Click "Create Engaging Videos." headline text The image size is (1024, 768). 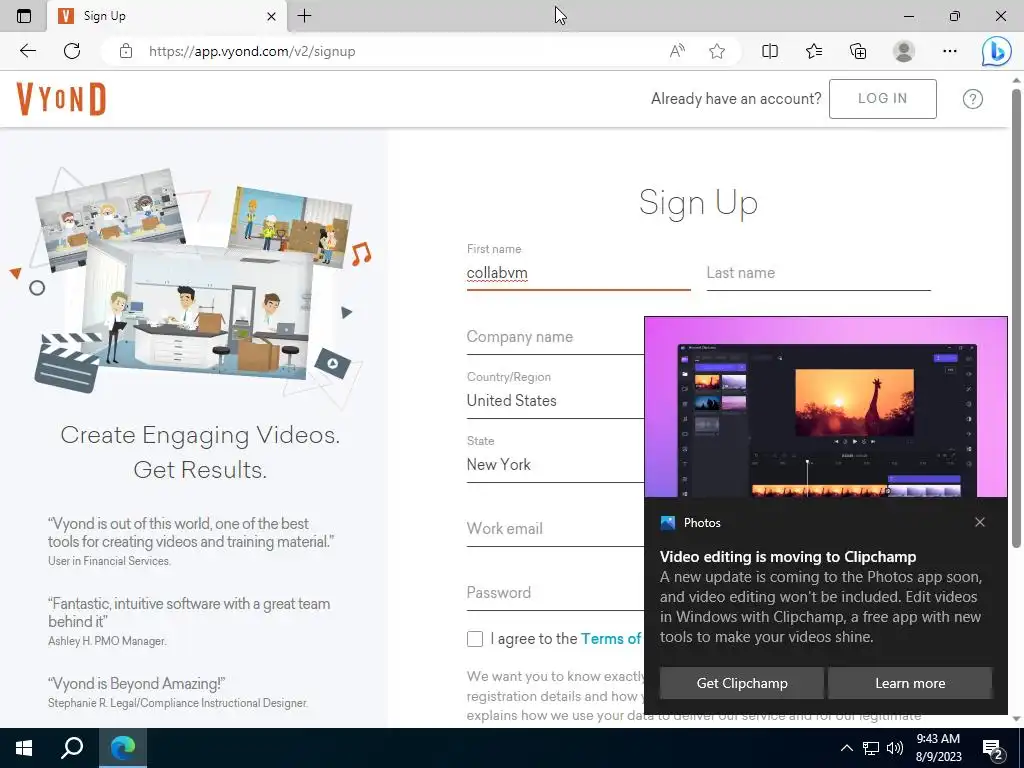pyautogui.click(x=200, y=435)
